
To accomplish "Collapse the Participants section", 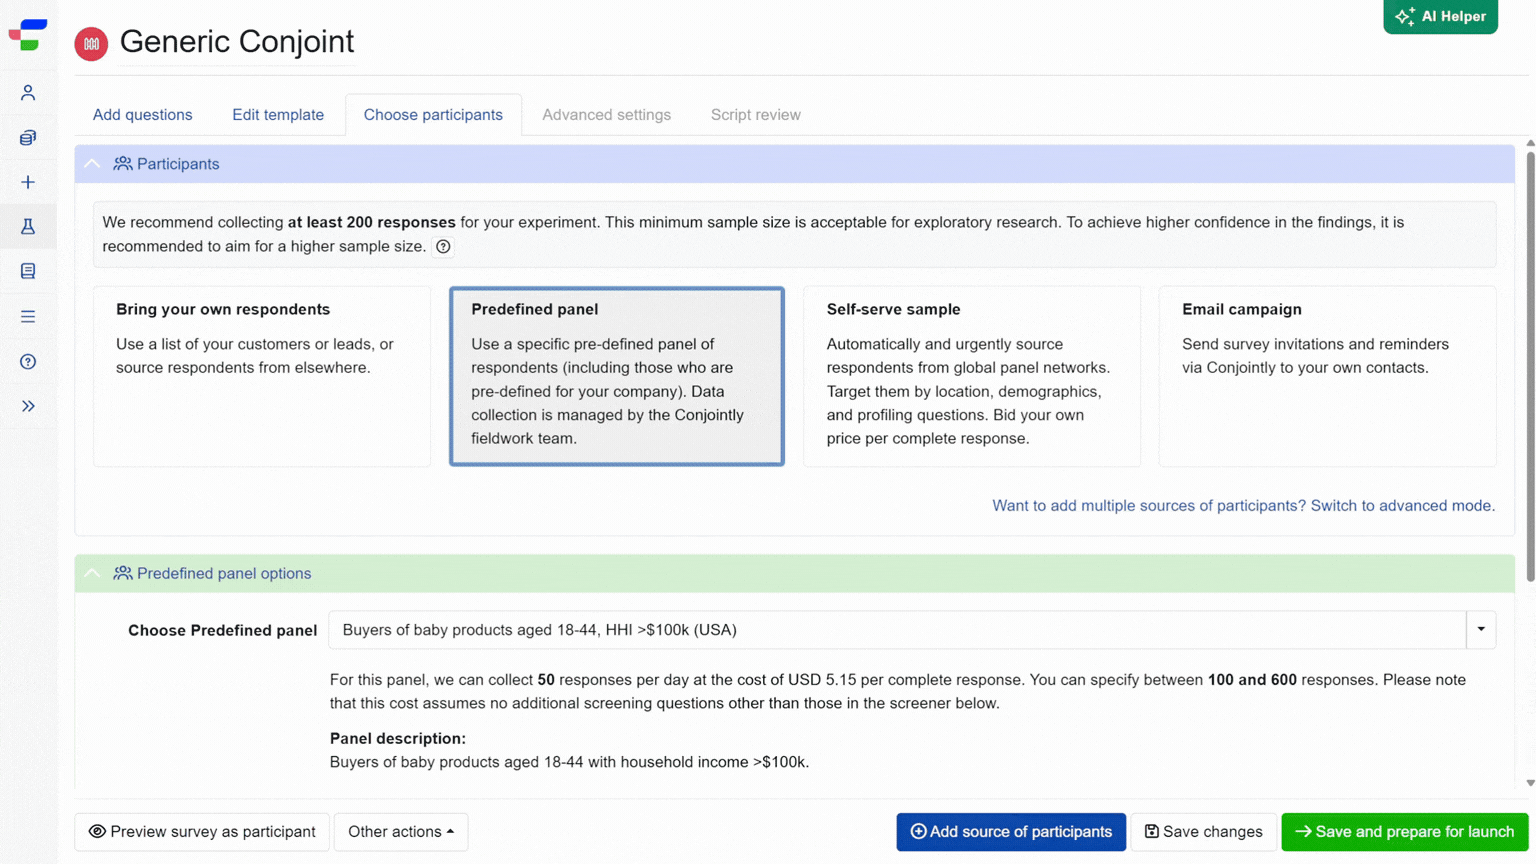I will coord(92,164).
